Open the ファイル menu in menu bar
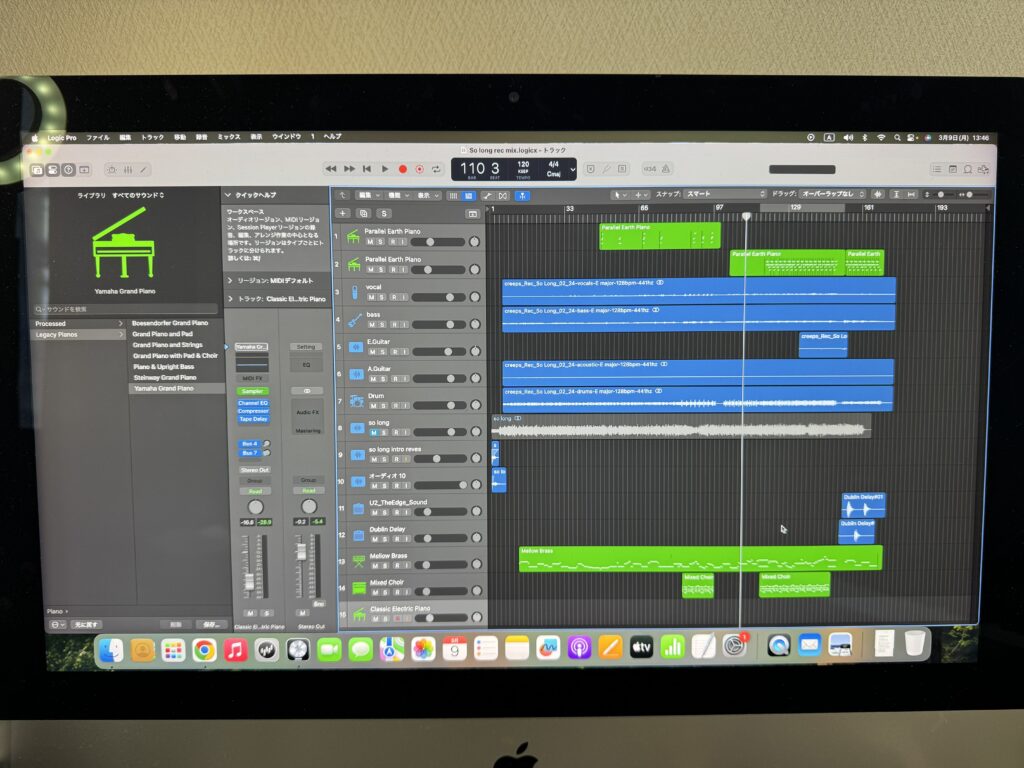Viewport: 1024px width, 768px height. [98, 138]
